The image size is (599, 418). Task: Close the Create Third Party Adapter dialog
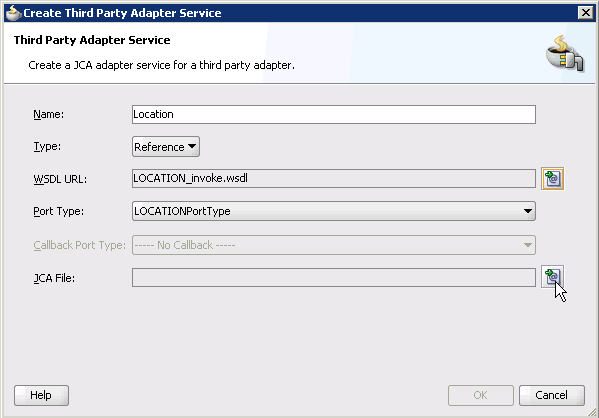click(585, 13)
